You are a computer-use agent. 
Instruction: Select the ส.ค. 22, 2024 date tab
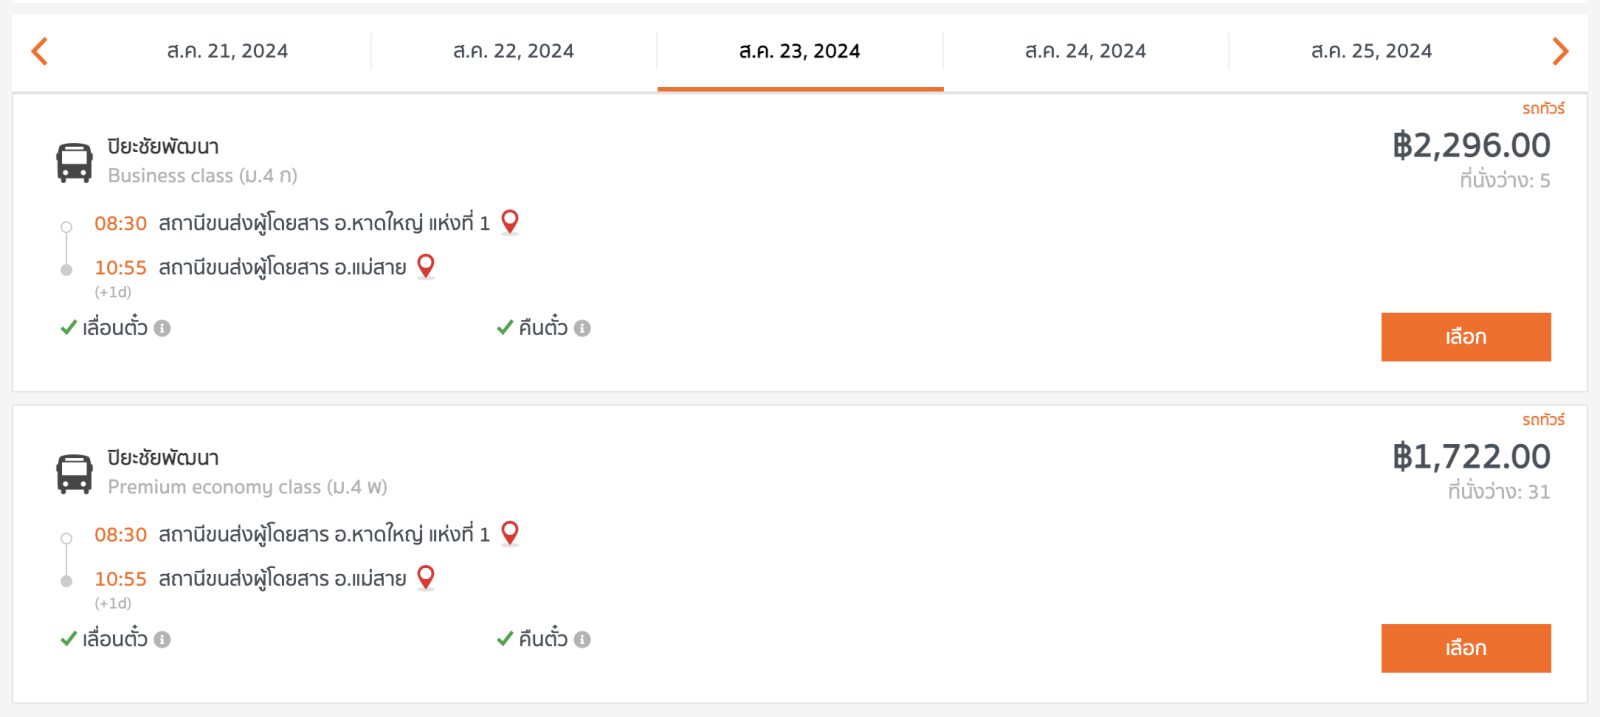tap(513, 51)
